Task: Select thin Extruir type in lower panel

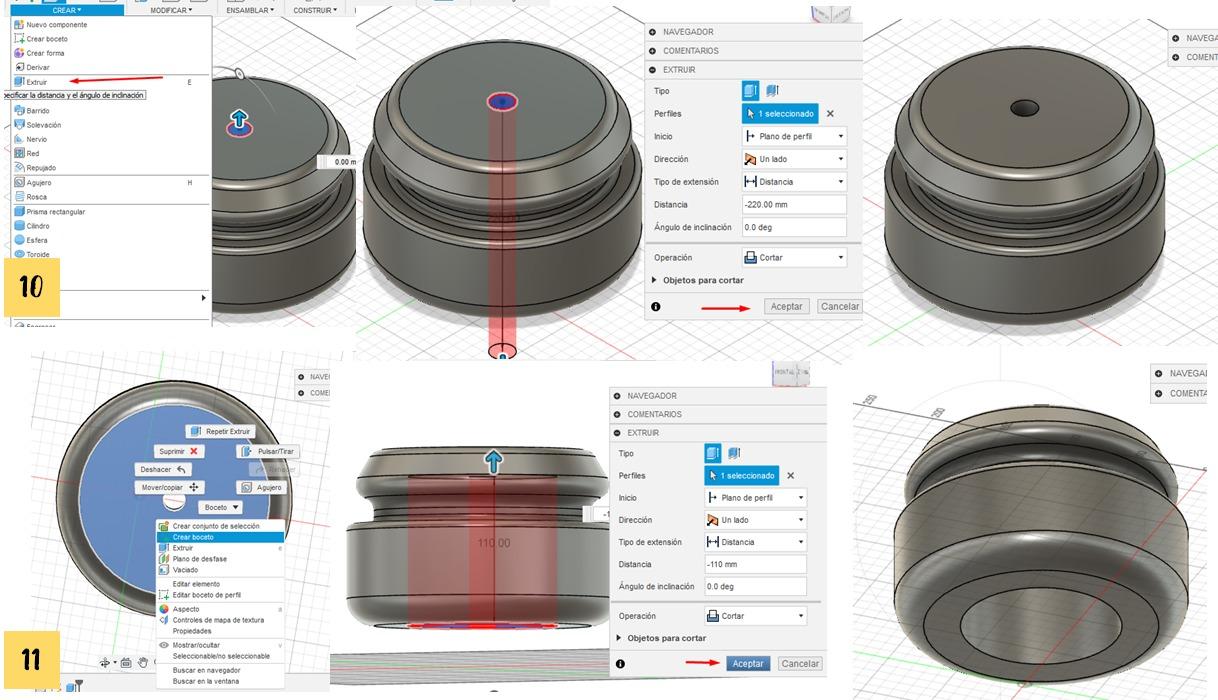Action: click(x=734, y=453)
